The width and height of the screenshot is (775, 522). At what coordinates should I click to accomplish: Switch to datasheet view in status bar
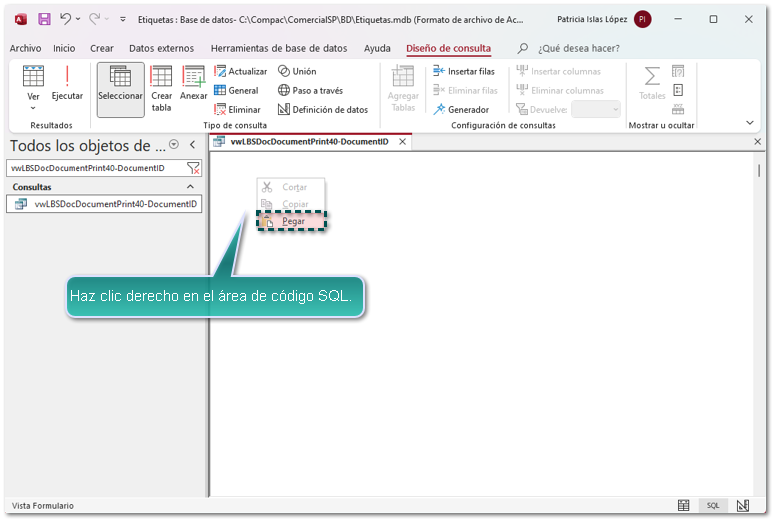pos(684,506)
